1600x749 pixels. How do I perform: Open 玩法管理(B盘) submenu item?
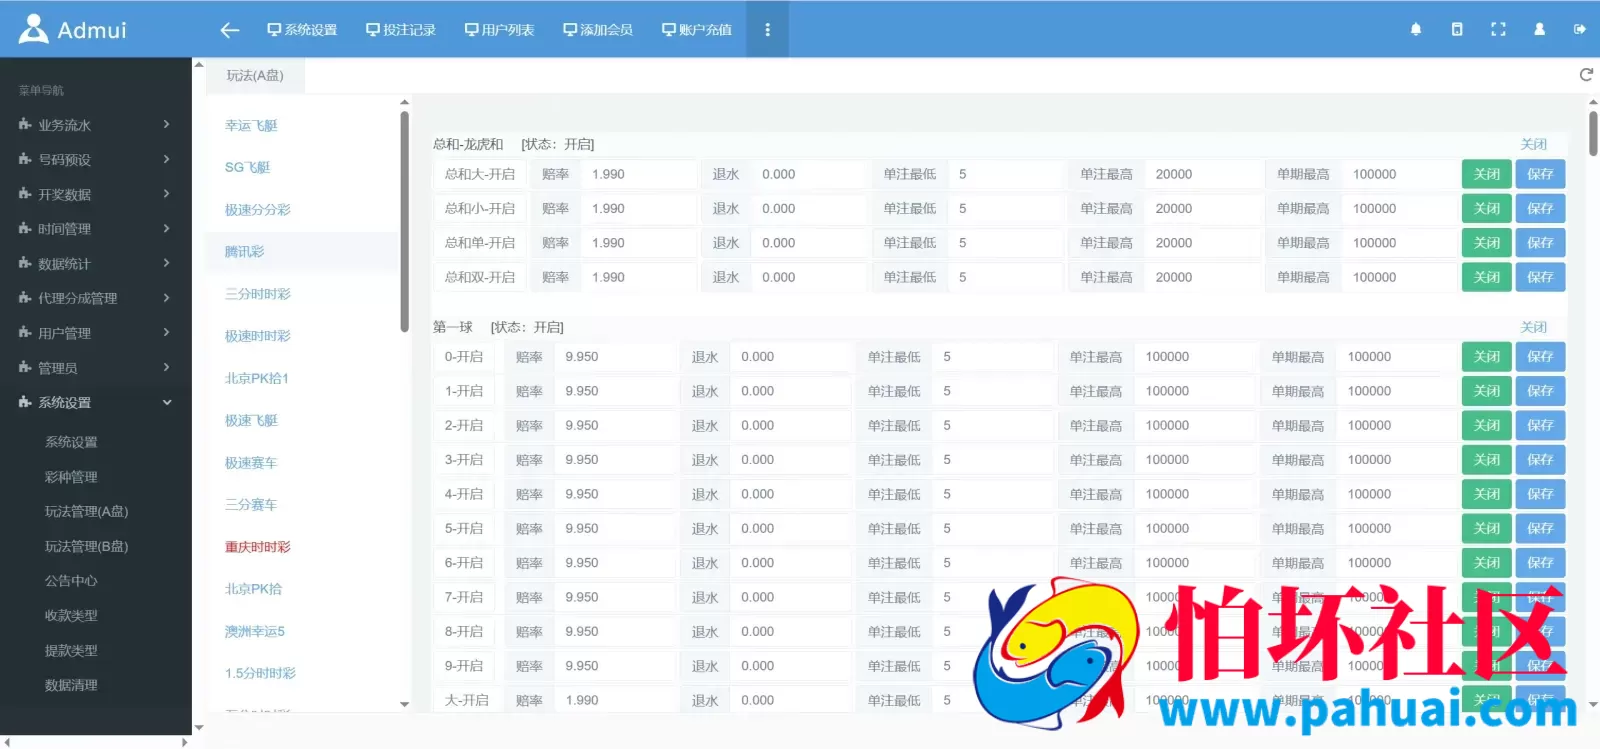tap(86, 546)
